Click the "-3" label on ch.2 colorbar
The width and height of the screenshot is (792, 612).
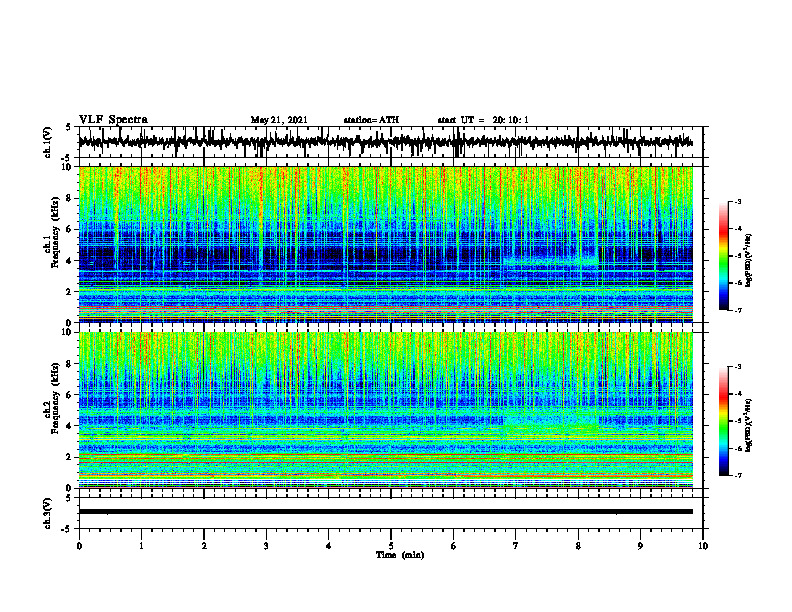(x=738, y=367)
